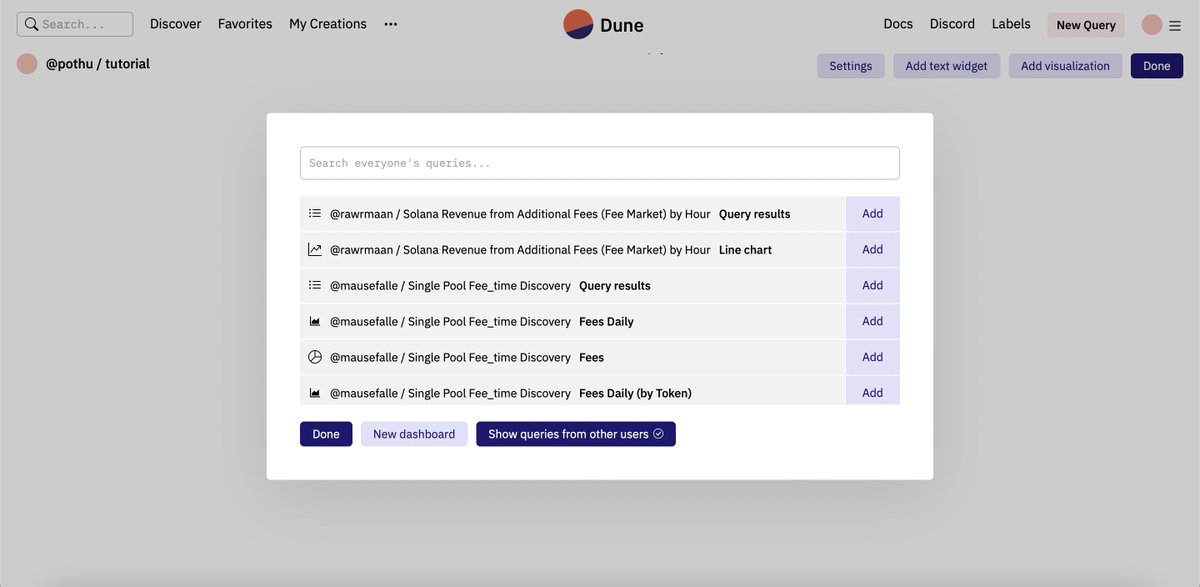Focus the Search everyone's queries field
The height and width of the screenshot is (587, 1200).
[600, 163]
